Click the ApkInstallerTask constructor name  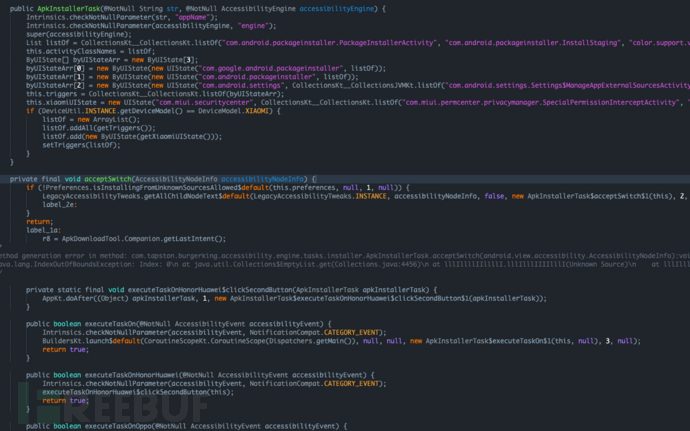click(x=67, y=9)
